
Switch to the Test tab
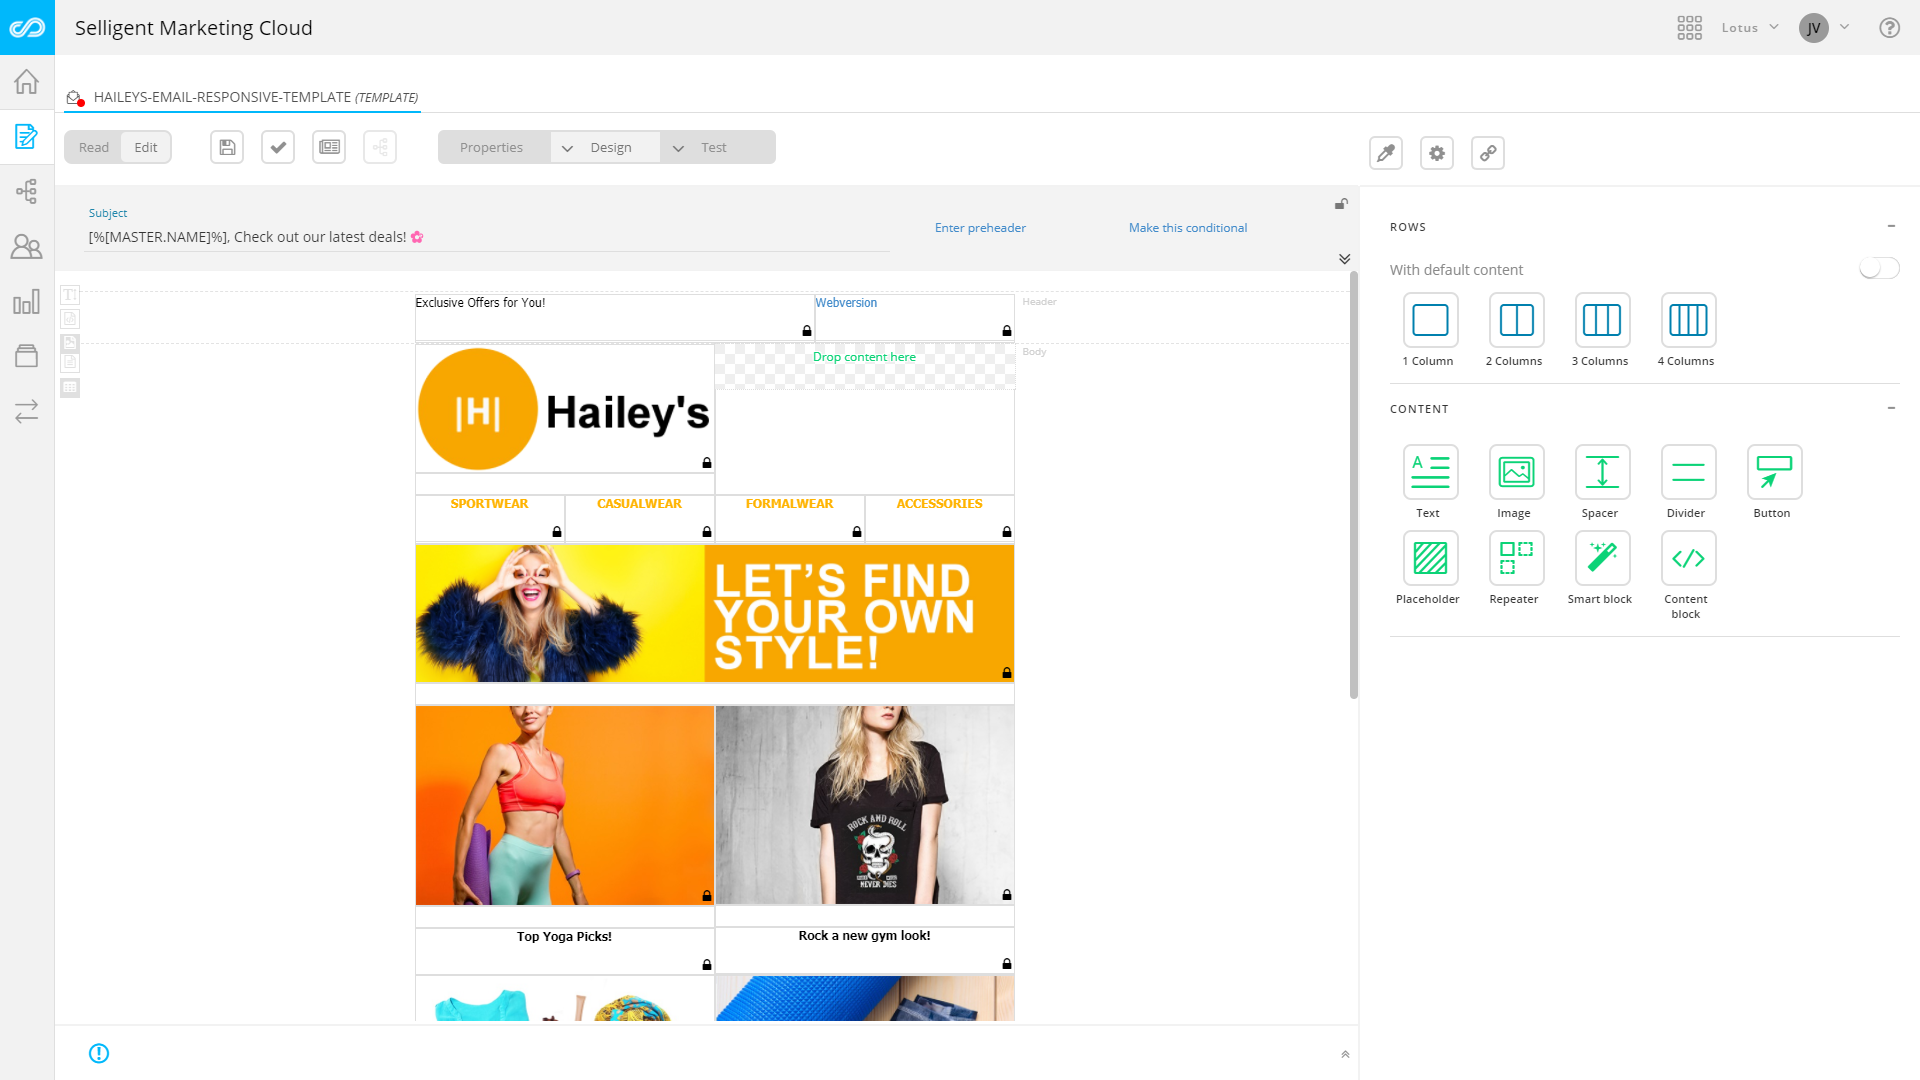715,147
